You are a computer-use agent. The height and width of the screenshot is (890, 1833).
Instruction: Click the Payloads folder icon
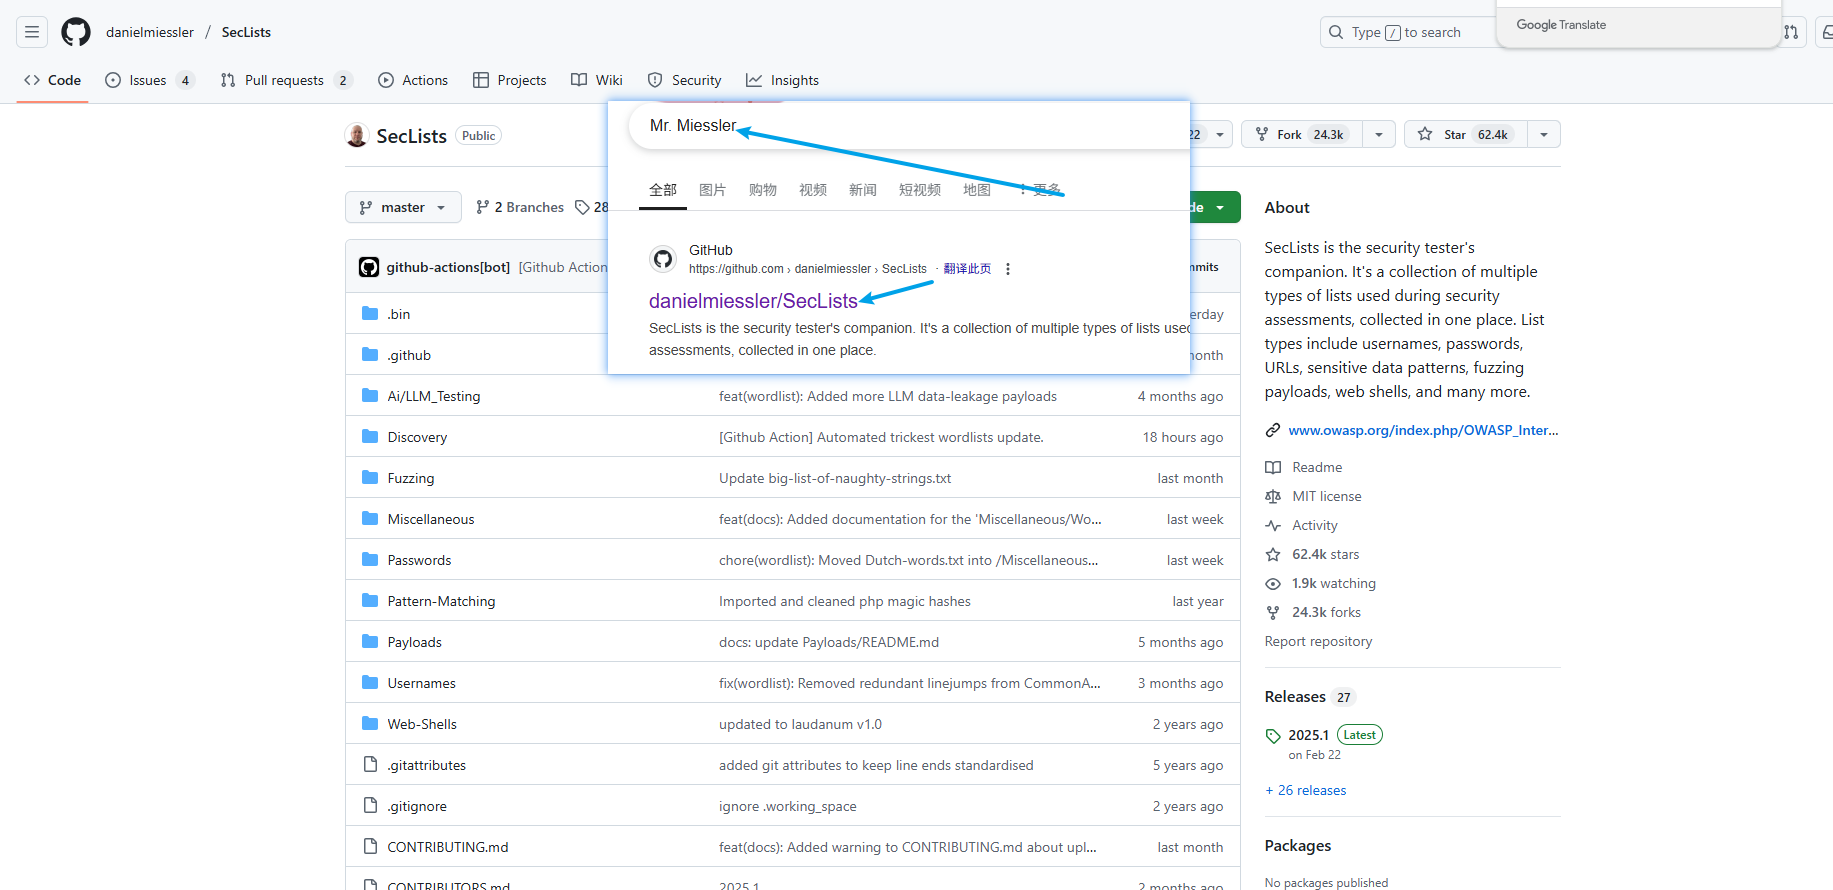[x=370, y=641]
